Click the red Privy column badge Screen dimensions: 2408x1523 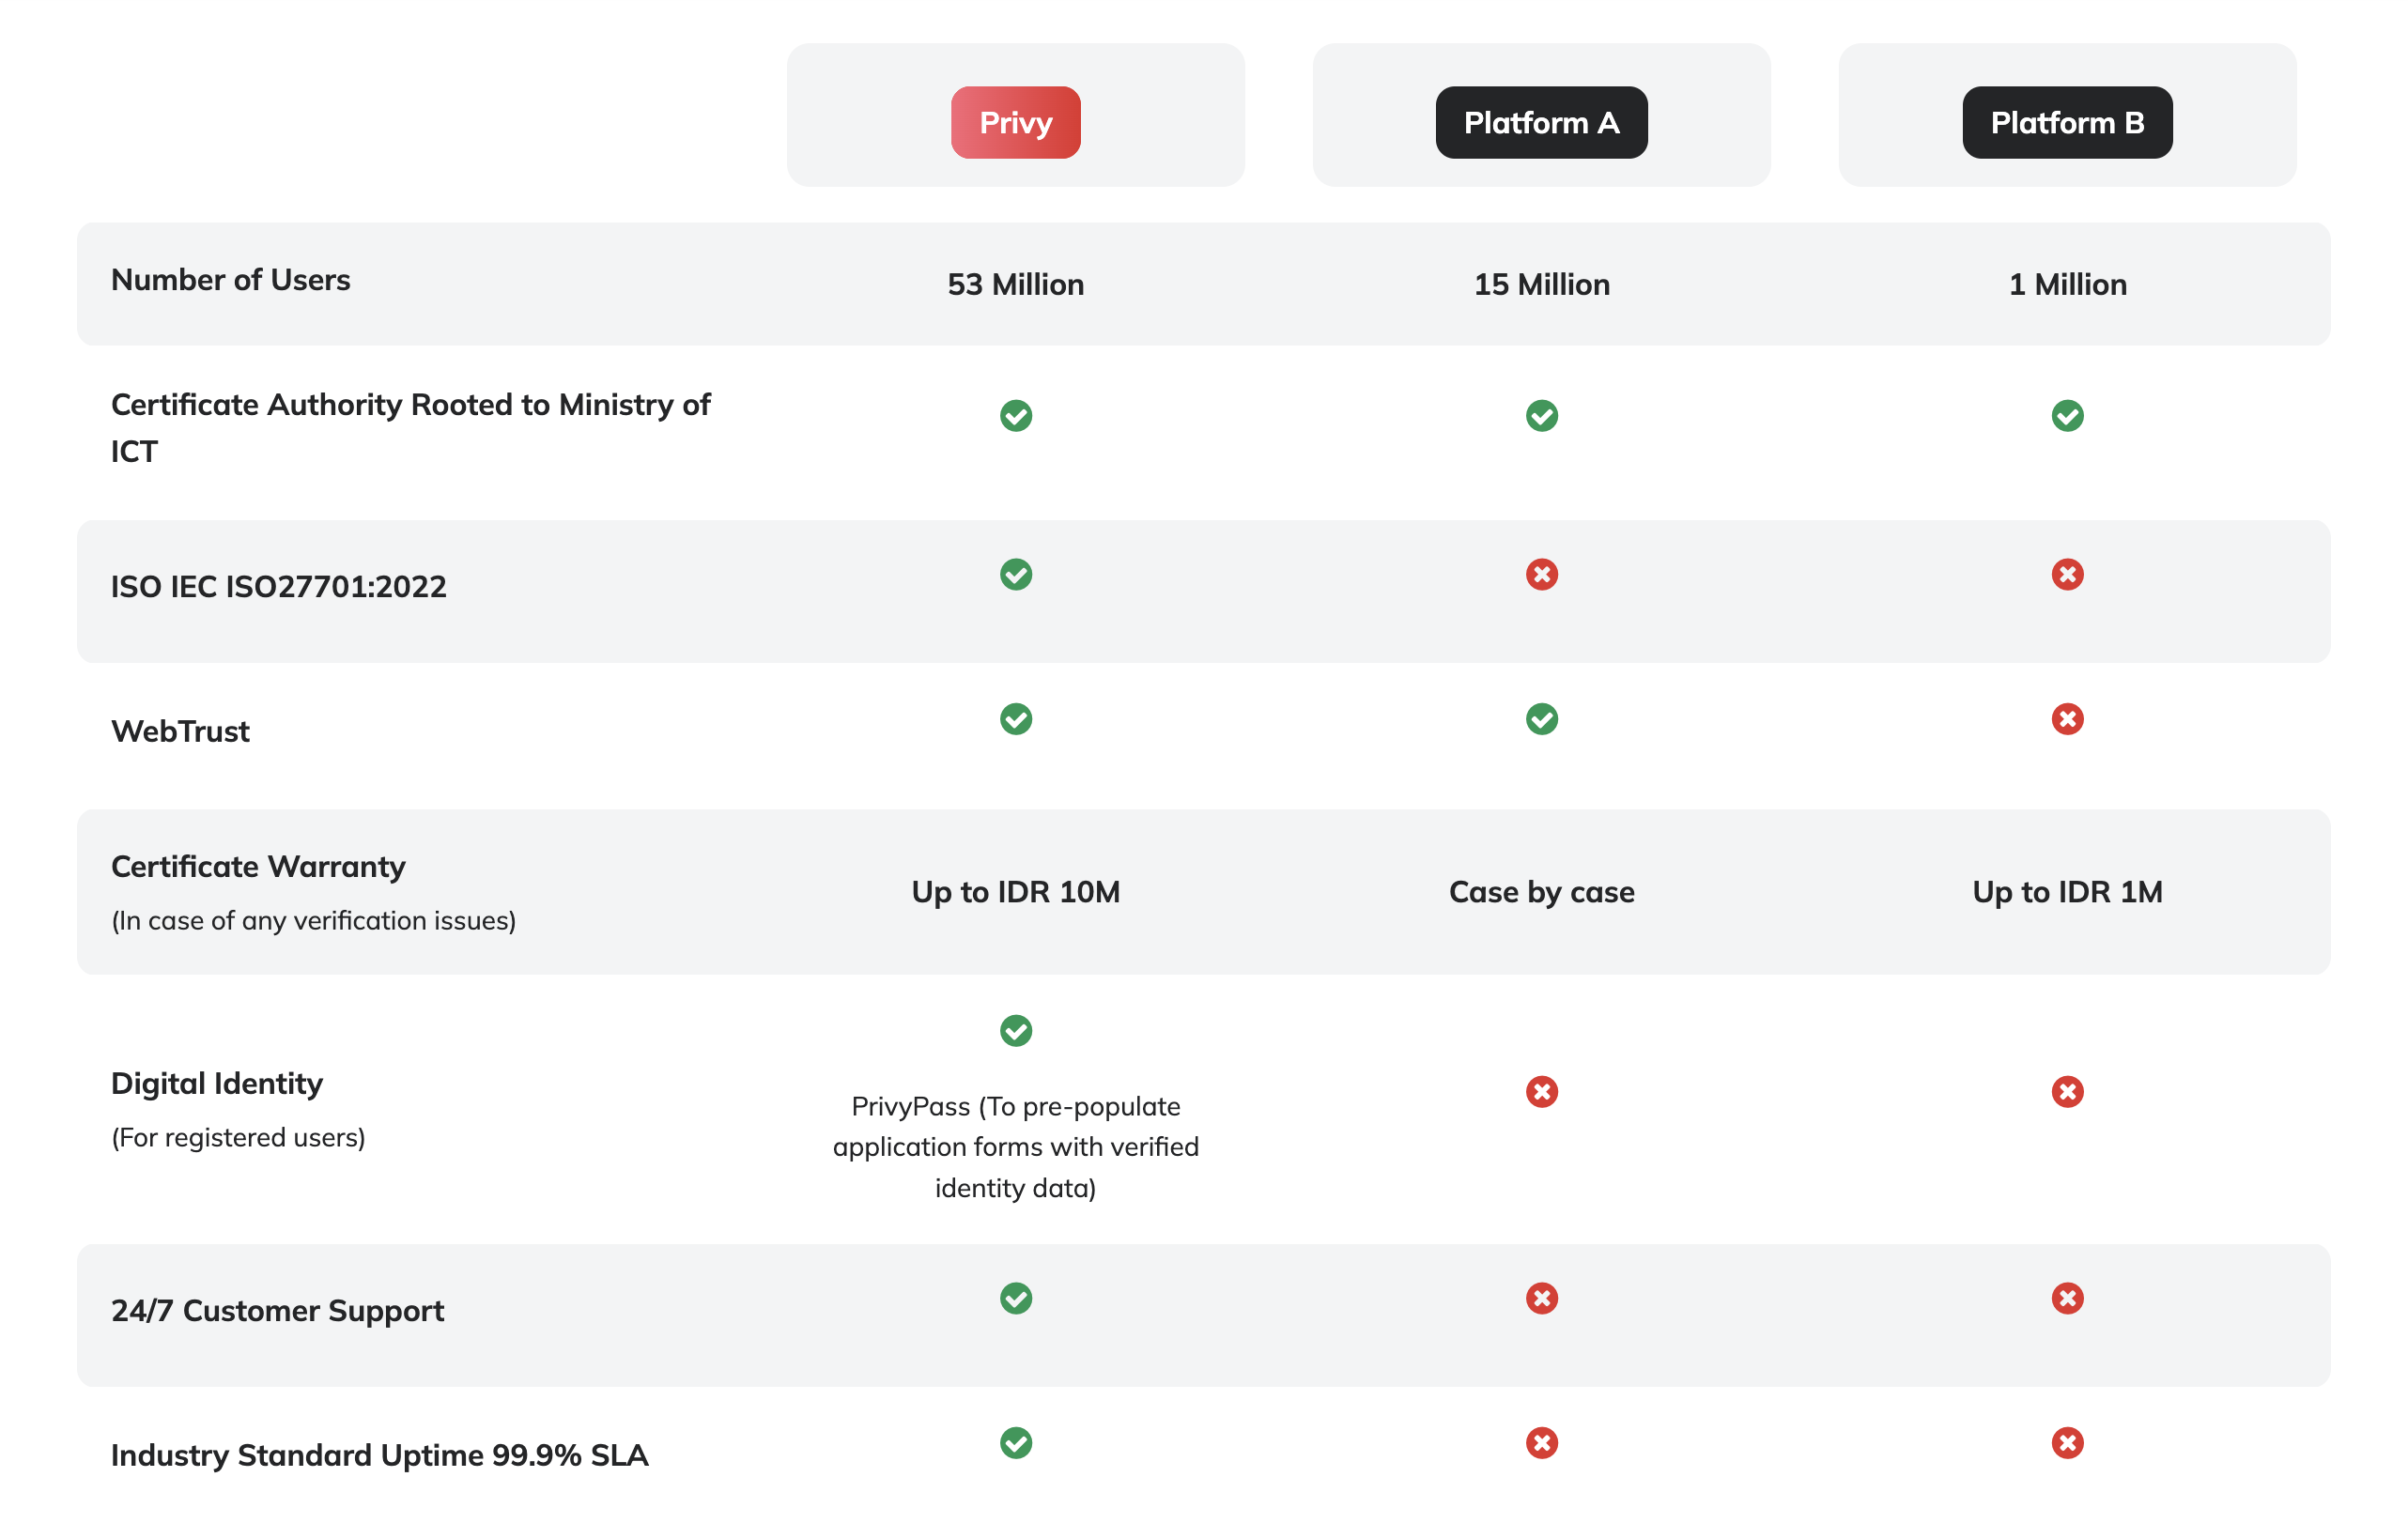[x=1015, y=122]
